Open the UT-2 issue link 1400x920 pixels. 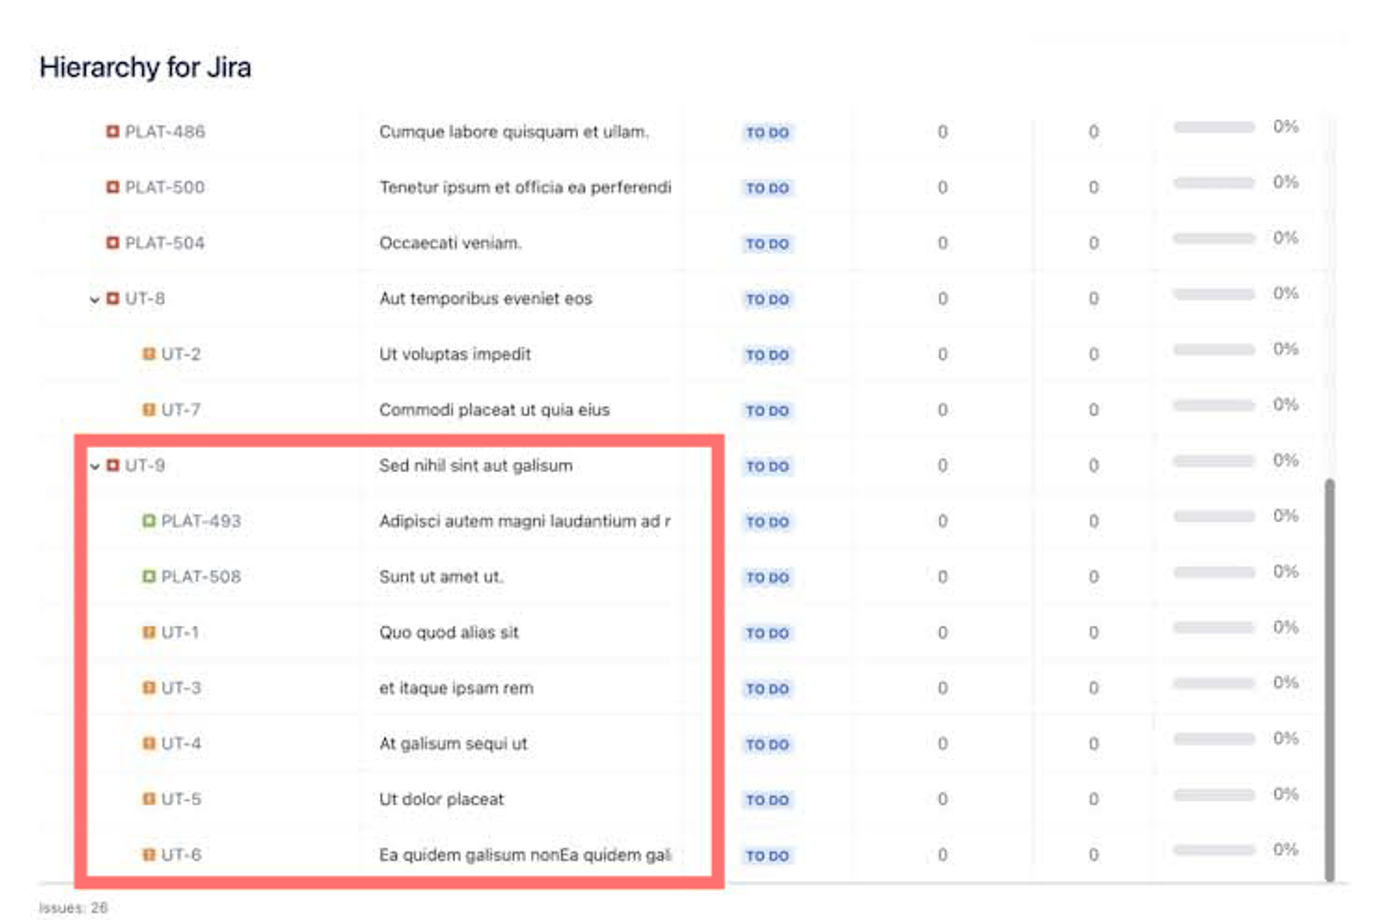point(181,354)
